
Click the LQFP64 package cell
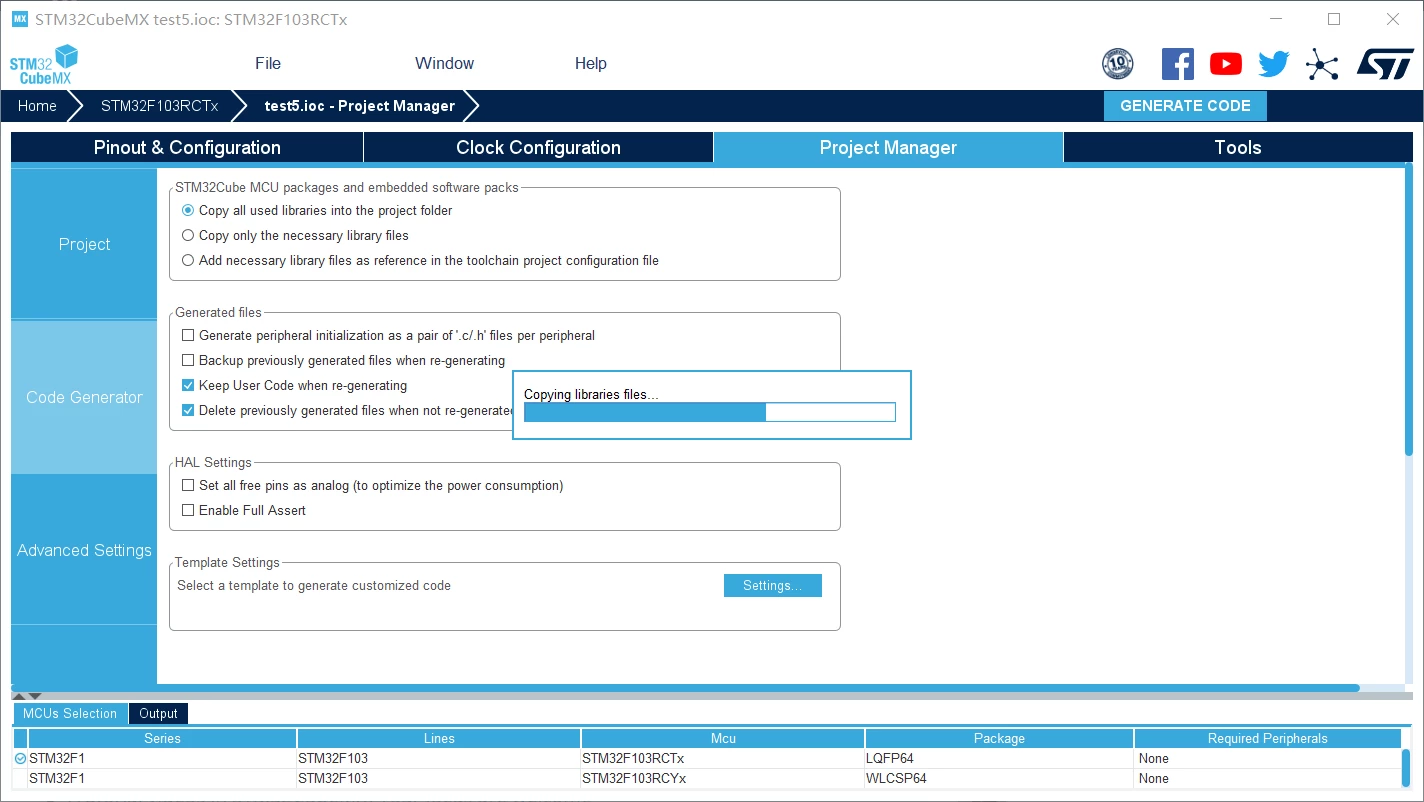(x=999, y=759)
